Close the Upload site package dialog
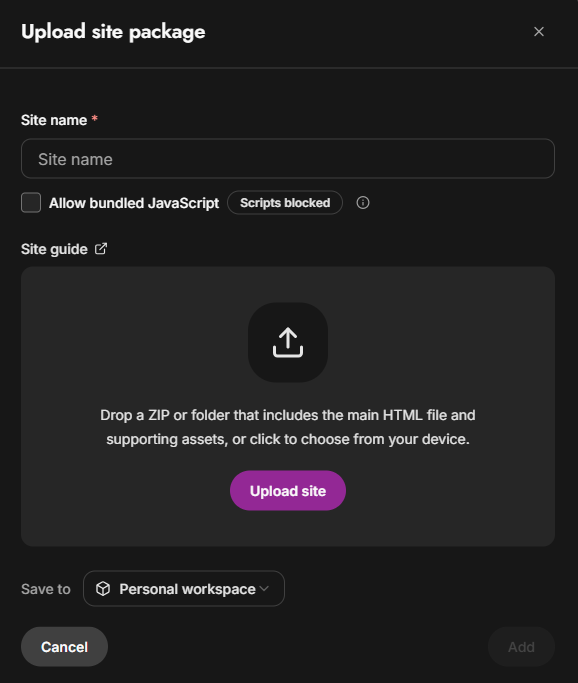The height and width of the screenshot is (683, 578). point(539,32)
